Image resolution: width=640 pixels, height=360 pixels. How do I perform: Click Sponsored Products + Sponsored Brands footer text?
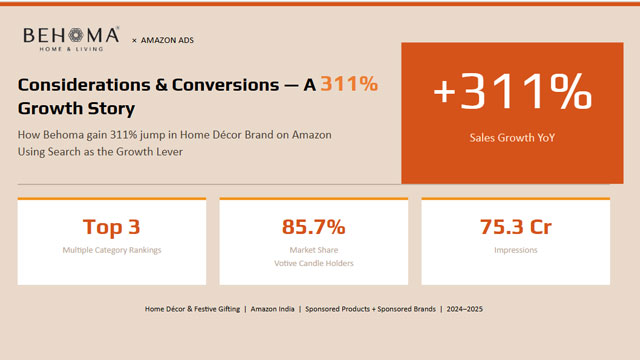370,309
